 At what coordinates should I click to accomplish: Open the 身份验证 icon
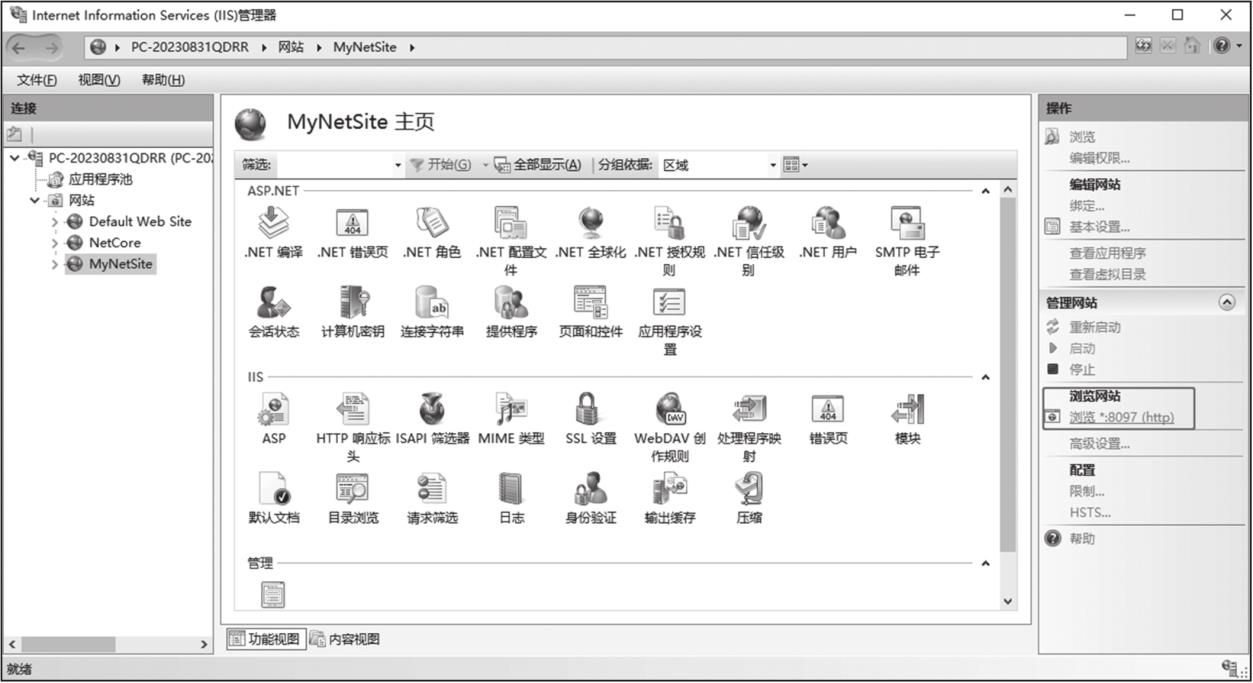click(590, 488)
